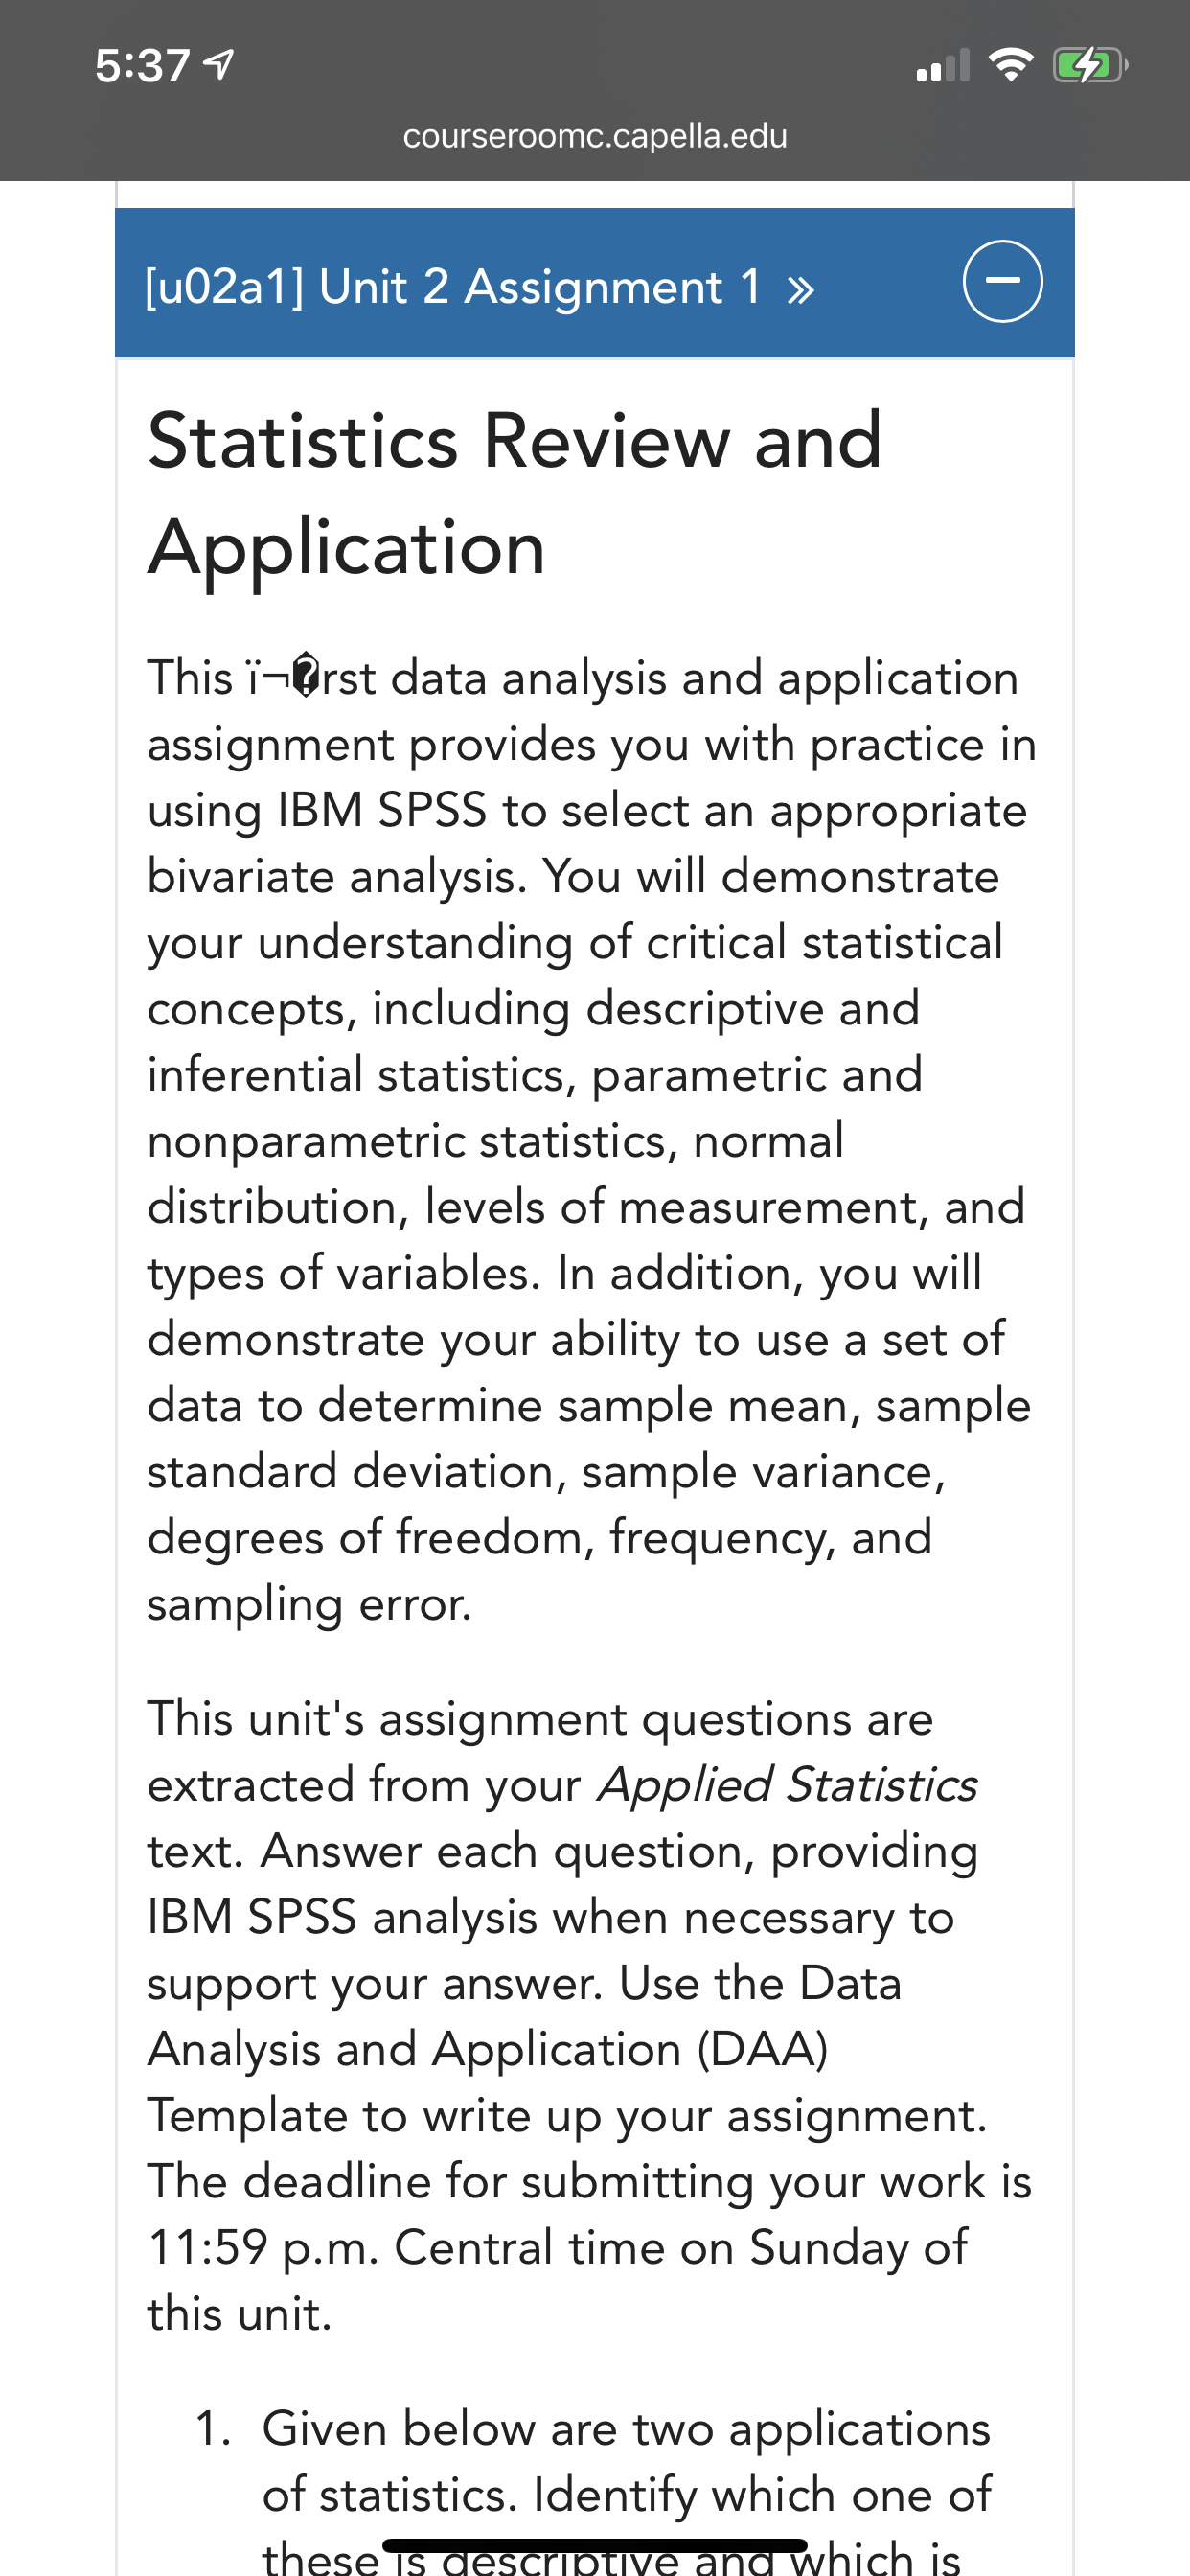Tap the sampling error text ending paragraph one

[309, 1604]
